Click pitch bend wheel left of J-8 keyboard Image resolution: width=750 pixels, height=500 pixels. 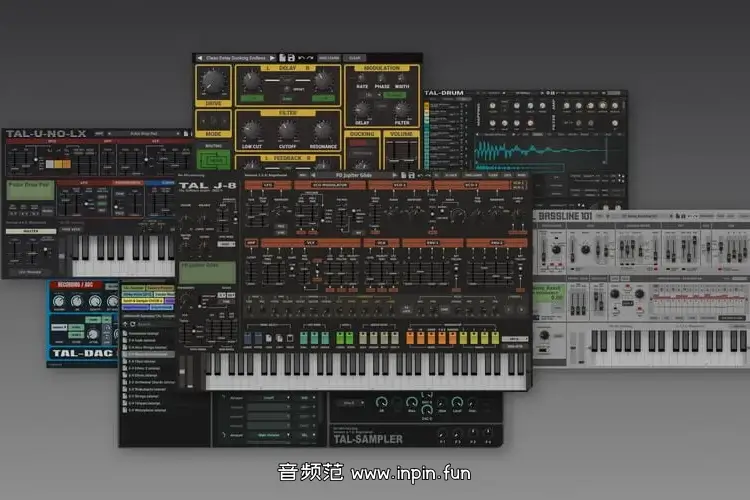[x=182, y=371]
